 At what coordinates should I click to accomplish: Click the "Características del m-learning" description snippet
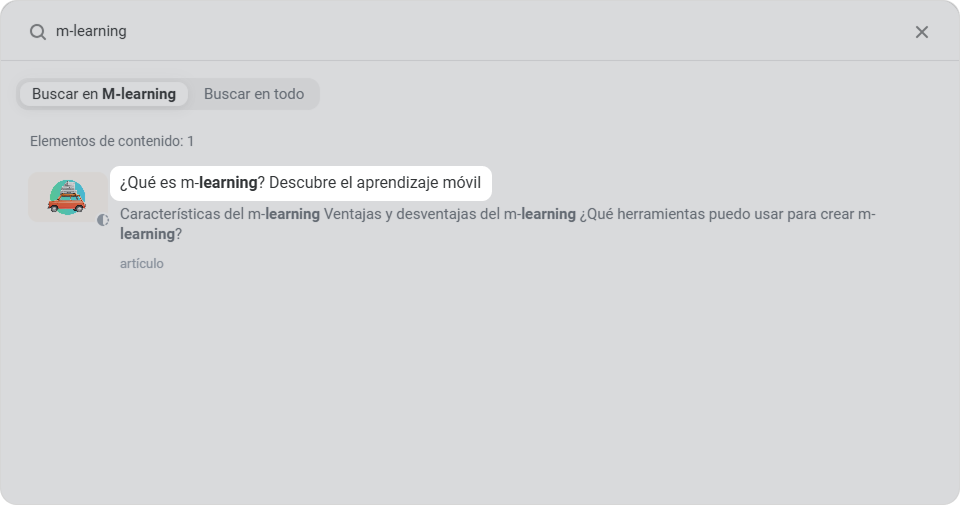coord(219,214)
